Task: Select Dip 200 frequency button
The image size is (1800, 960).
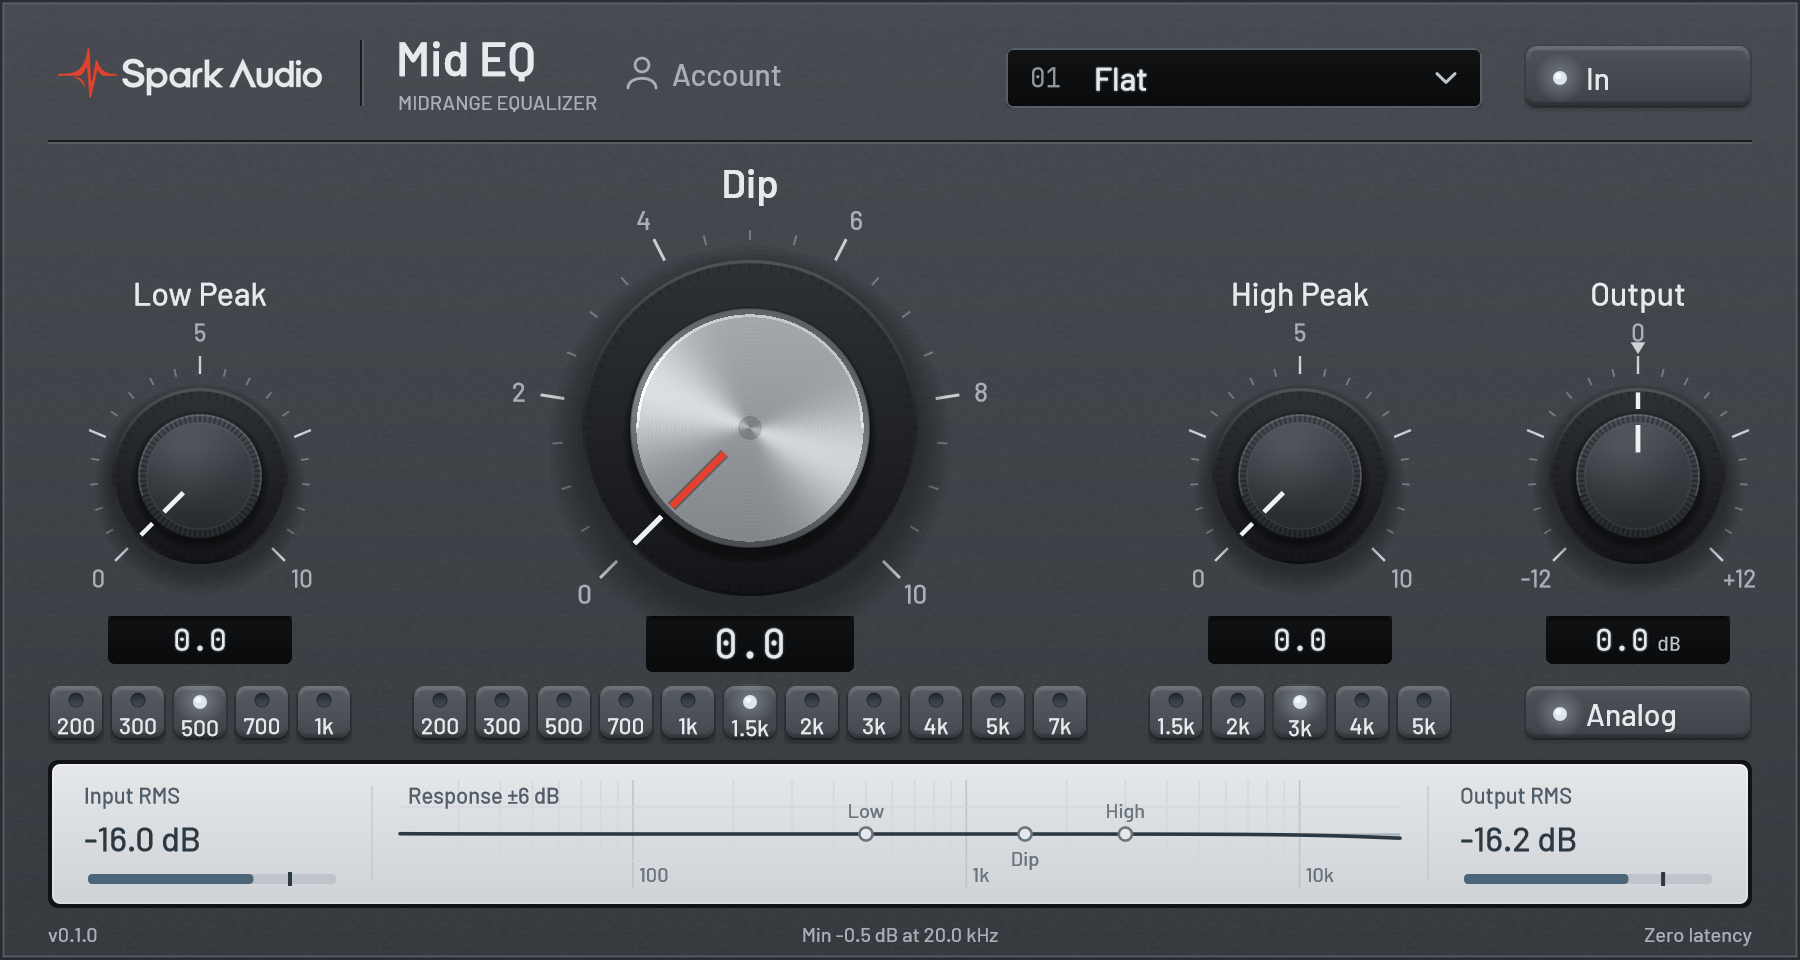Action: [x=440, y=714]
